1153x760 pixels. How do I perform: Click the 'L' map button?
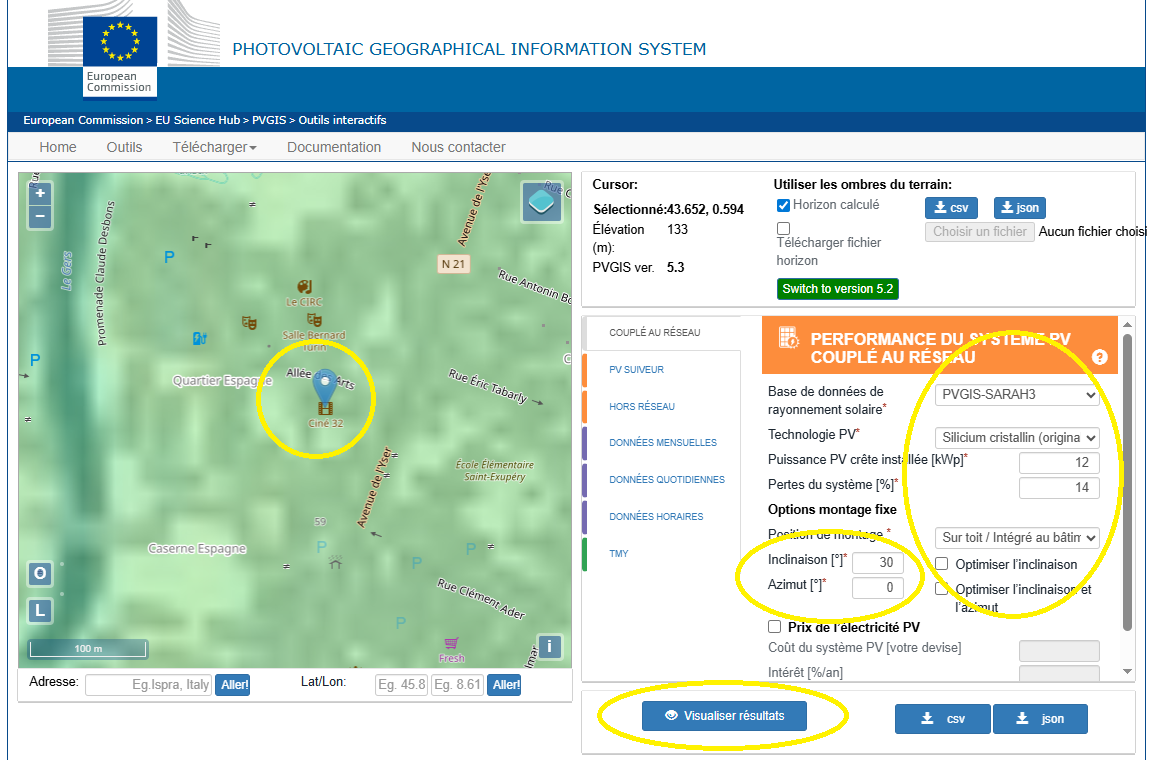click(x=40, y=609)
